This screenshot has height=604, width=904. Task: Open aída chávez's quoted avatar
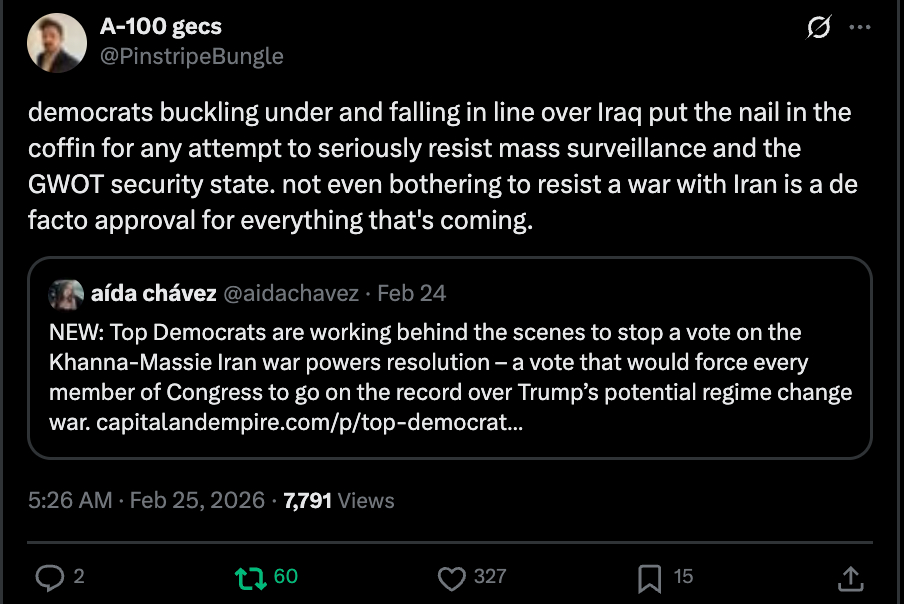point(70,293)
